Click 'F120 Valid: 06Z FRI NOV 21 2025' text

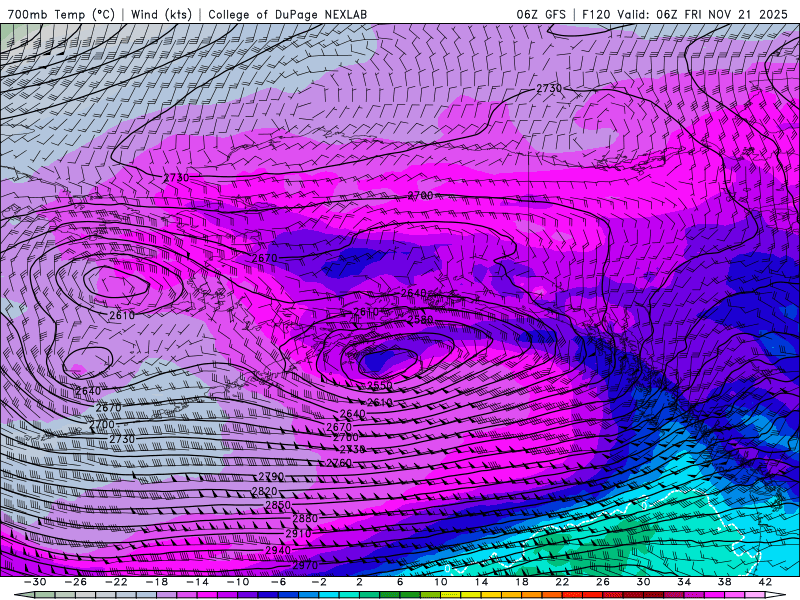pyautogui.click(x=685, y=14)
